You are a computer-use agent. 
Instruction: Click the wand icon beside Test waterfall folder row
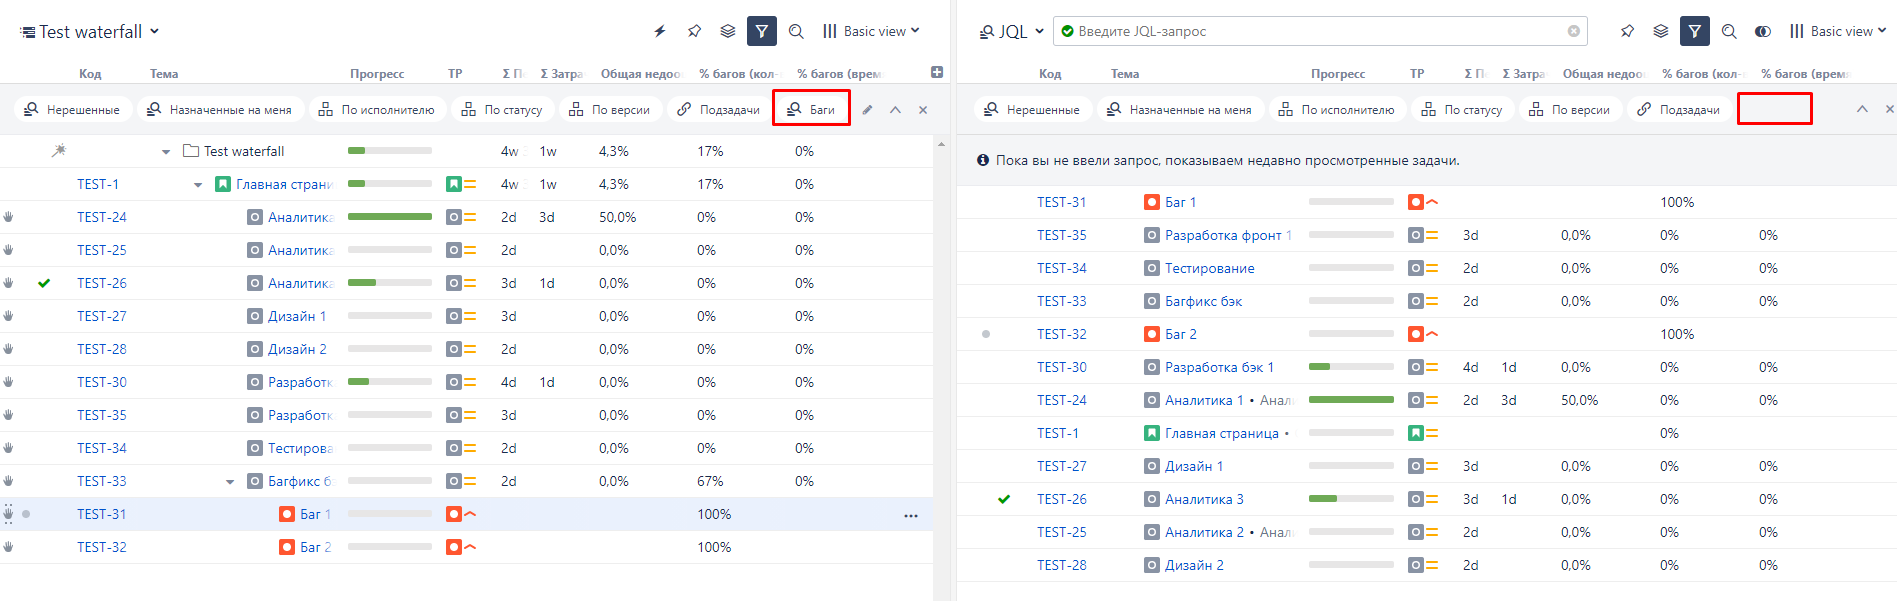point(59,150)
